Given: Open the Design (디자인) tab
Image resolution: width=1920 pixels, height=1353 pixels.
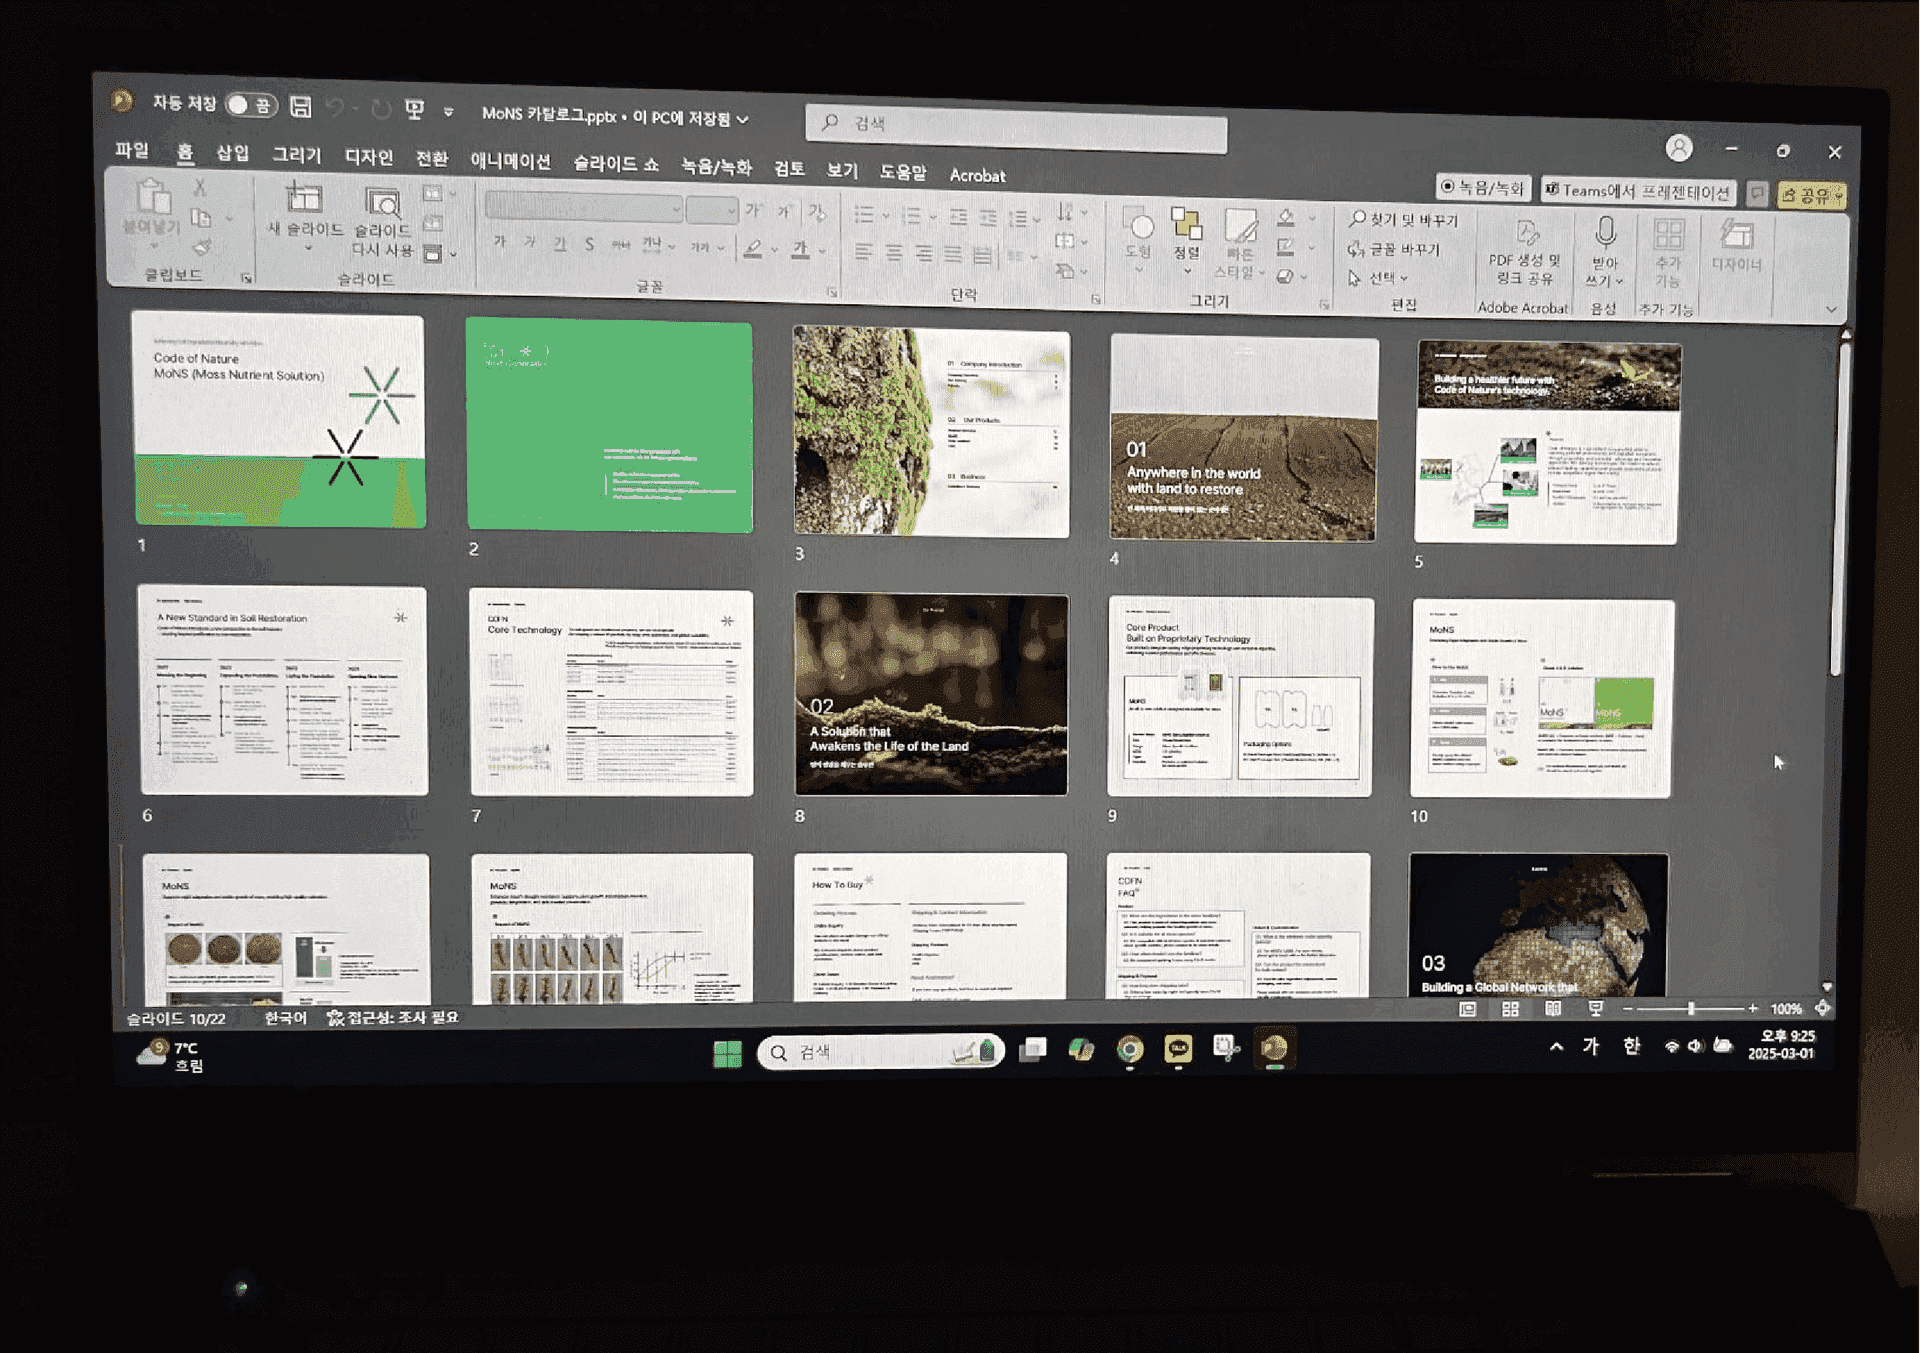Looking at the screenshot, I should (x=368, y=157).
